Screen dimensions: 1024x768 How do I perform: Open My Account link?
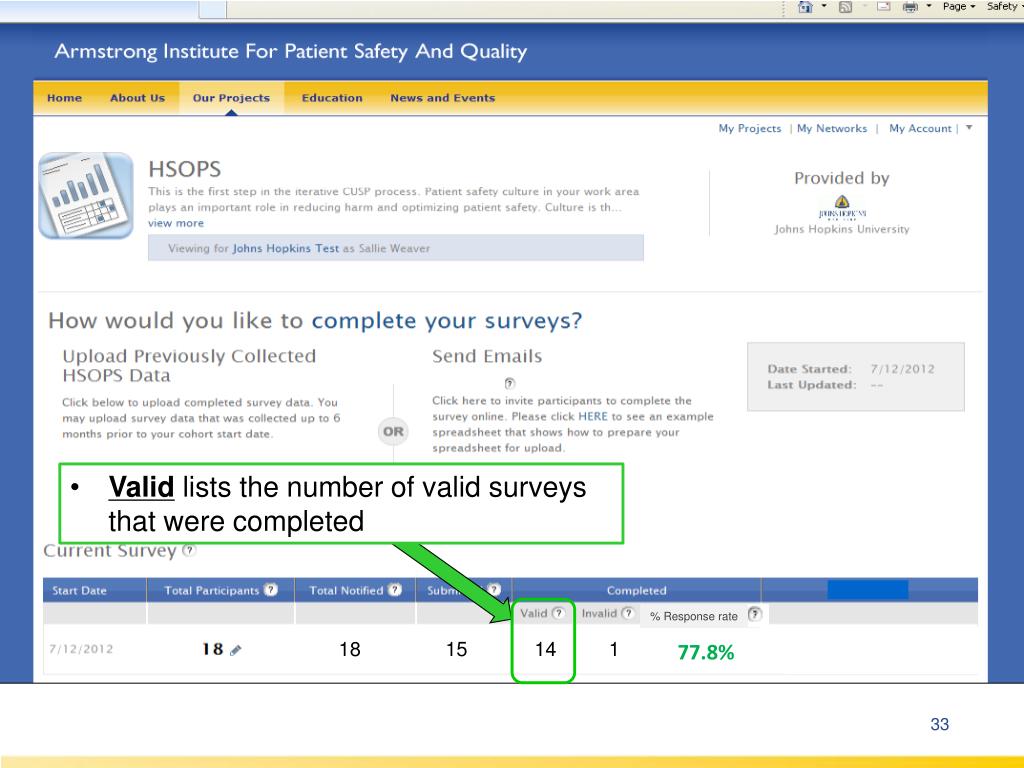click(920, 129)
